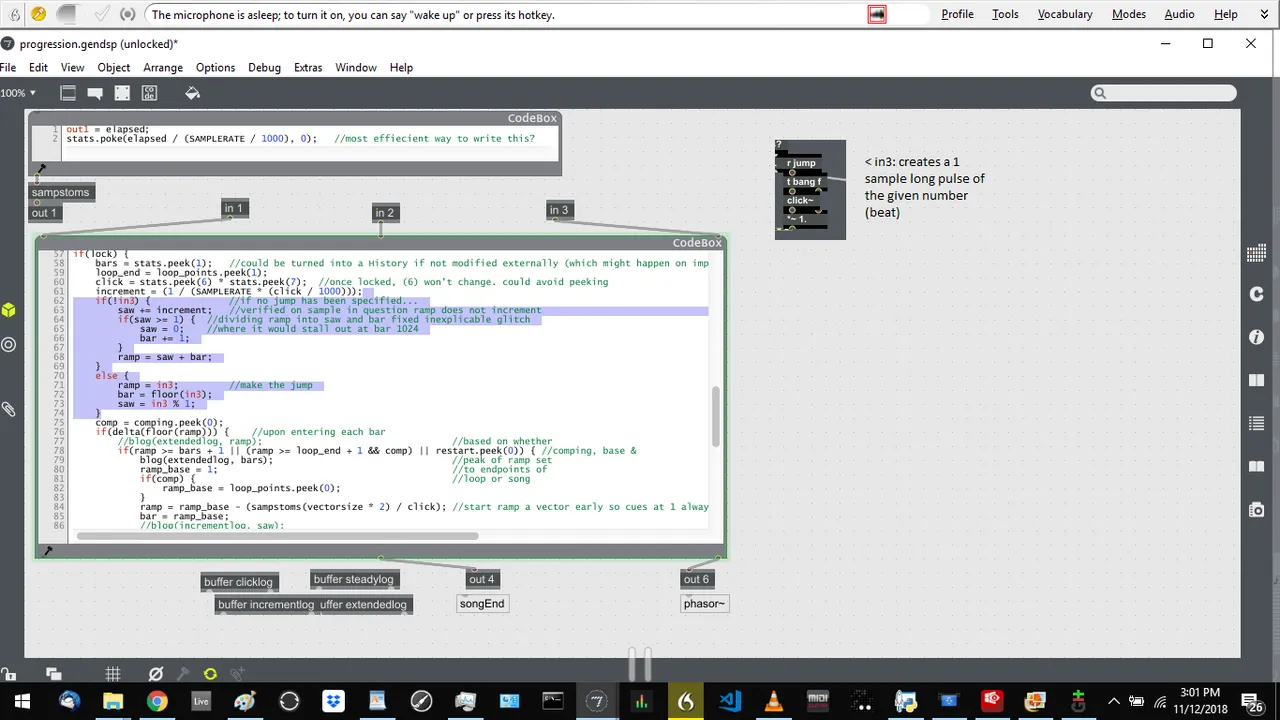
Task: Open the reference book sidebar icon
Action: click(x=1257, y=380)
